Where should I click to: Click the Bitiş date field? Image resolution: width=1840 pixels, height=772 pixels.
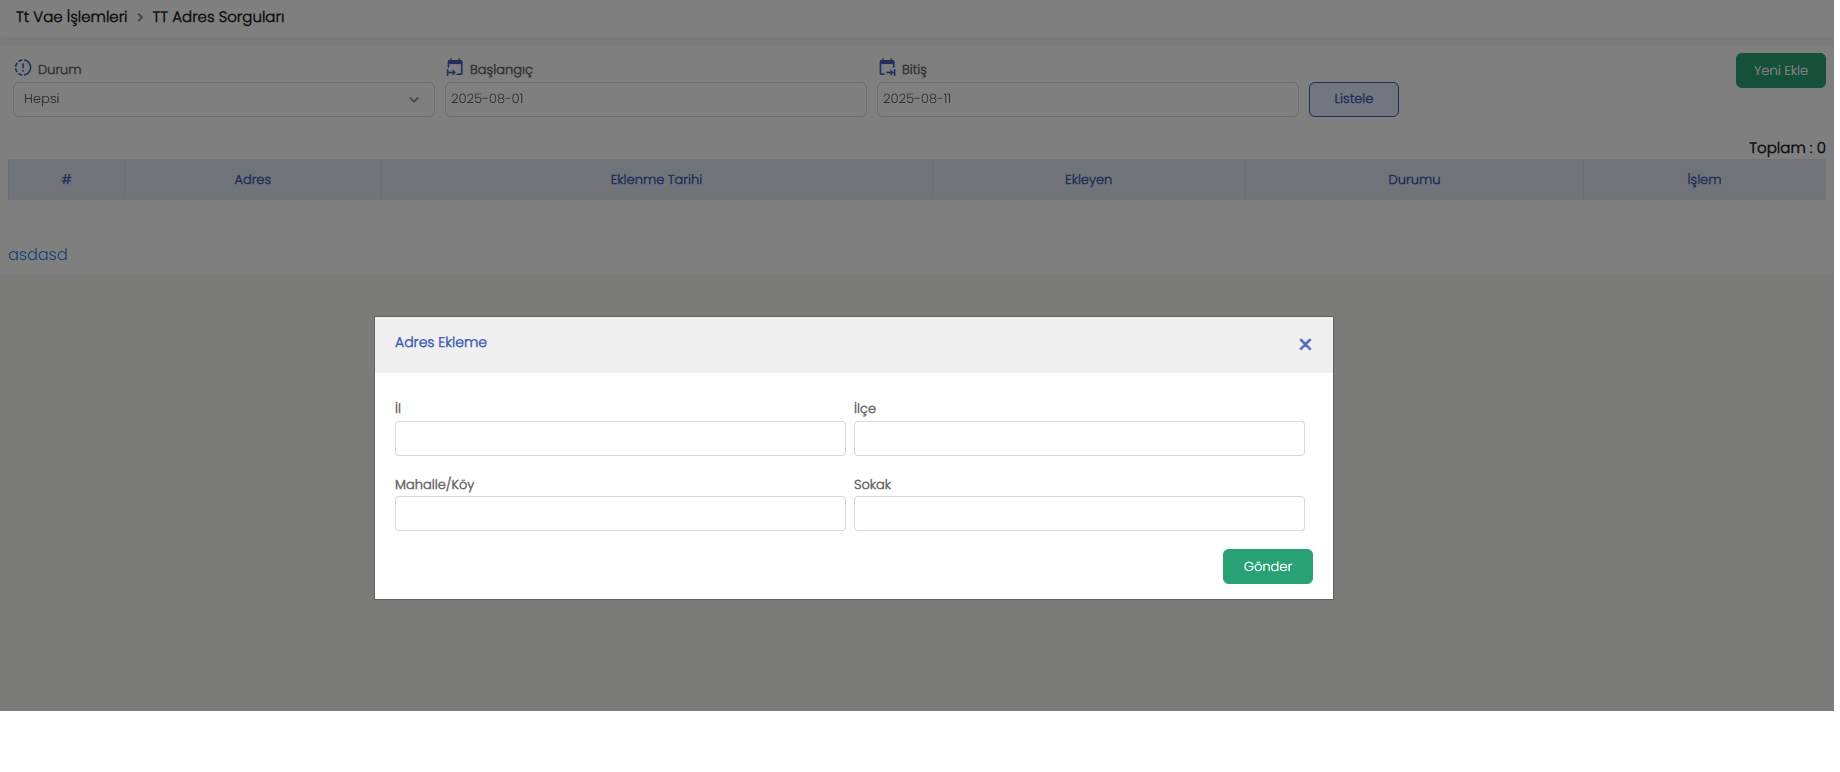(1087, 99)
